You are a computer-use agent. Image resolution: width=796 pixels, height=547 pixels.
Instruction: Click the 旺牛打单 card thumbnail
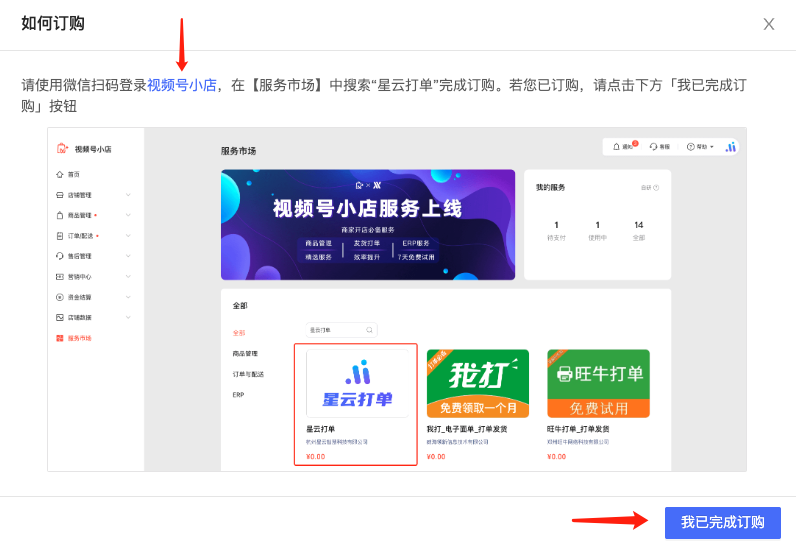[x=598, y=383]
